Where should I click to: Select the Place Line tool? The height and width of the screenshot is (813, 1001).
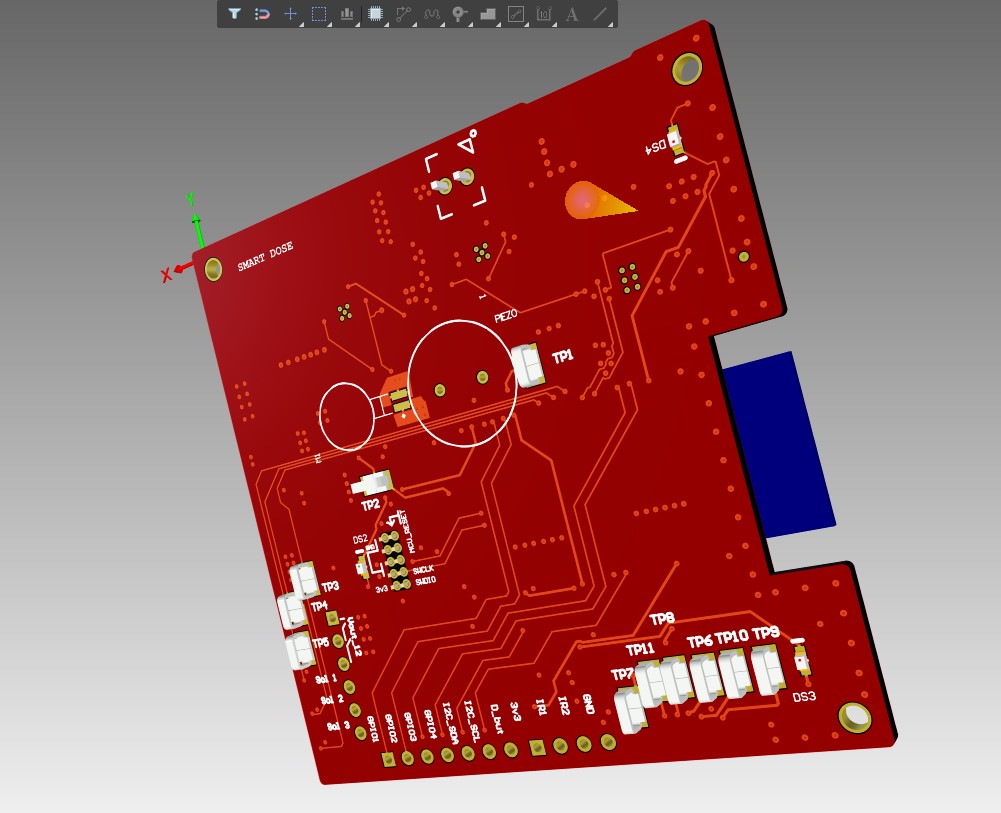click(x=600, y=13)
